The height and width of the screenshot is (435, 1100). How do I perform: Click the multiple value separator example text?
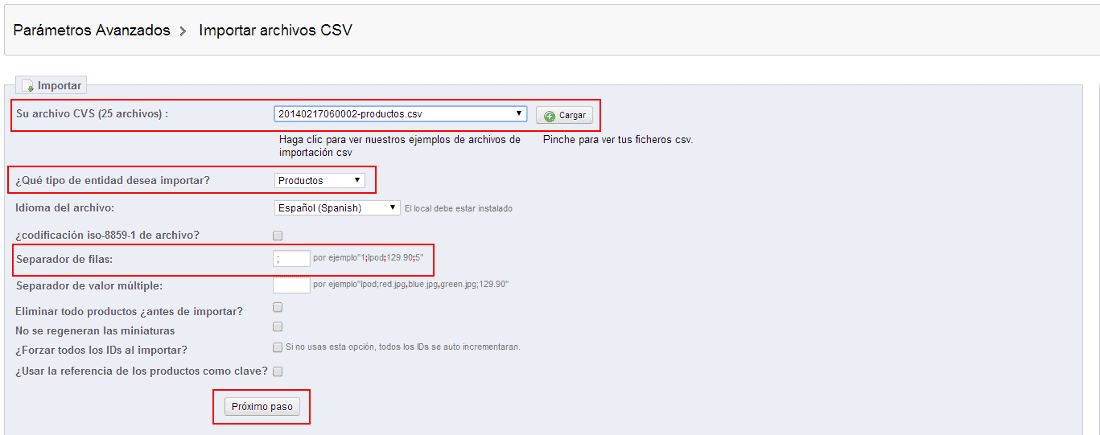(410, 284)
